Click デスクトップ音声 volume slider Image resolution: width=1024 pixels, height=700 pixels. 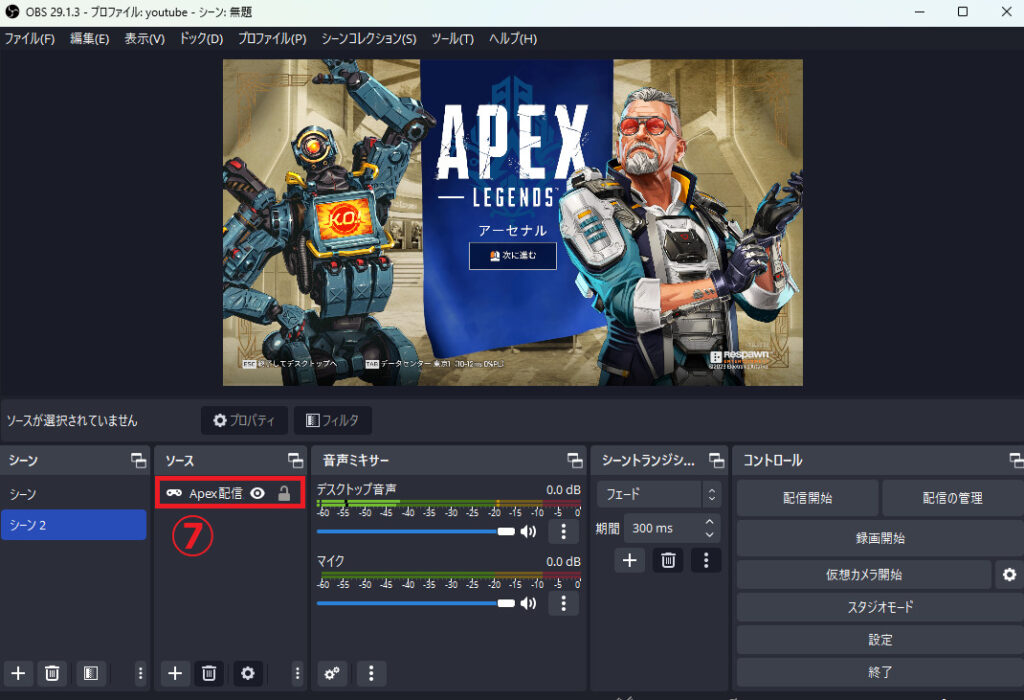(x=415, y=532)
